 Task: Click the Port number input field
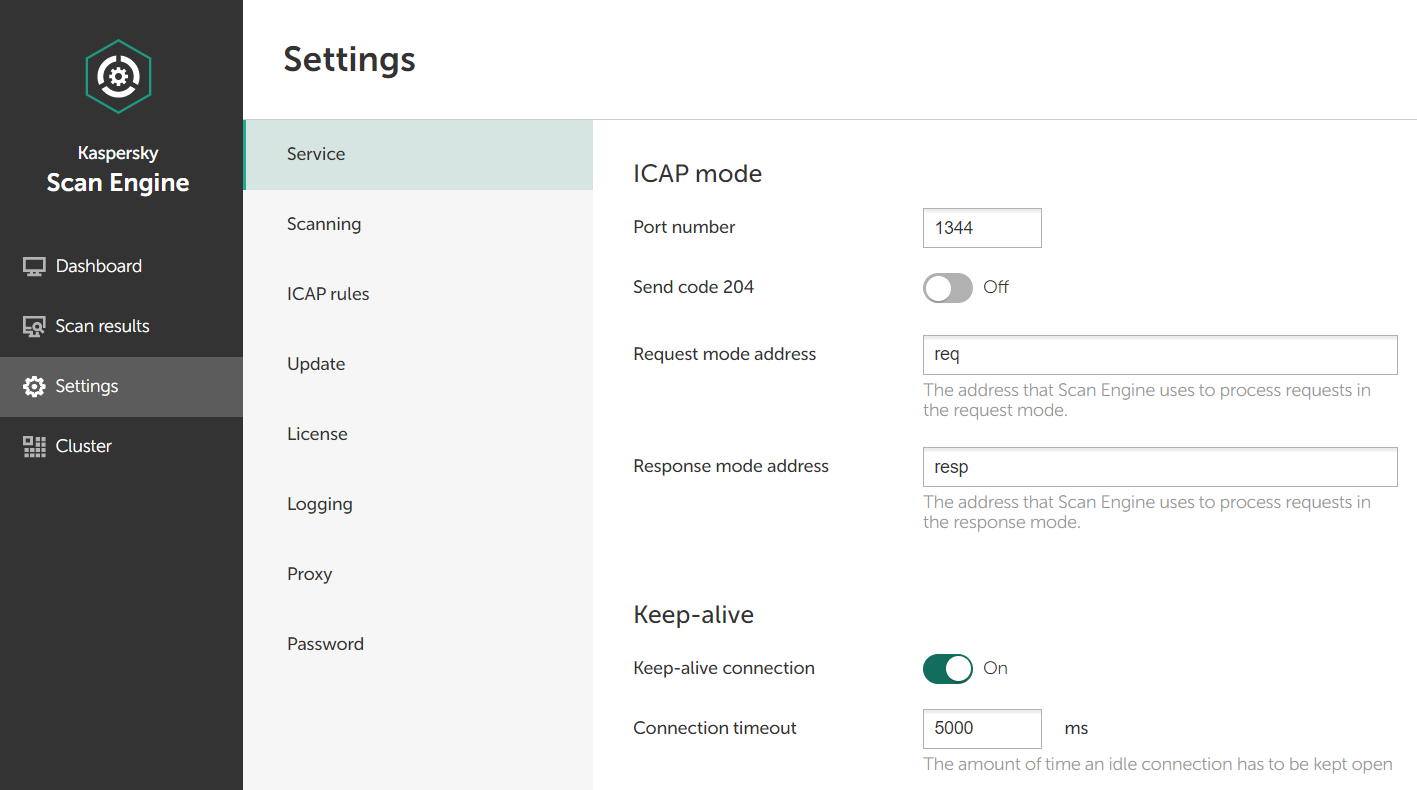pyautogui.click(x=981, y=228)
